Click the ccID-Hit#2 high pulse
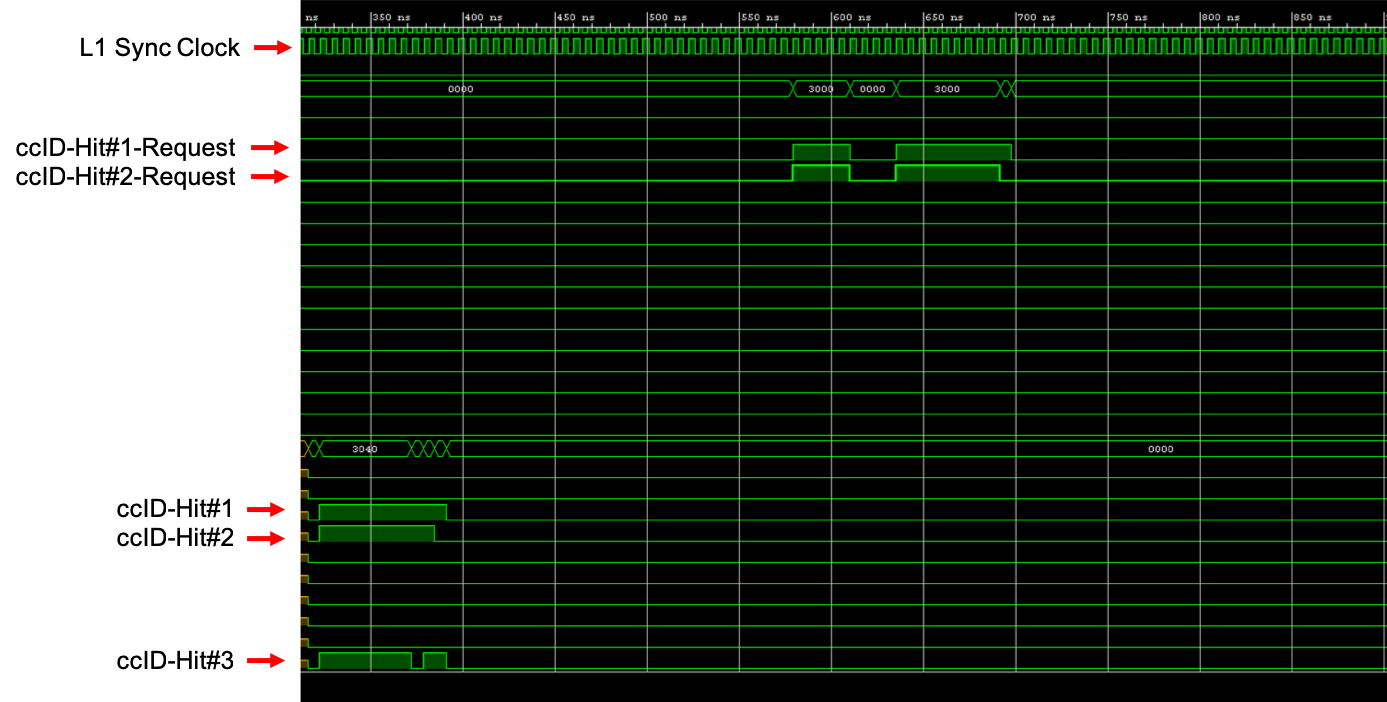The height and width of the screenshot is (702, 1387). 377,533
